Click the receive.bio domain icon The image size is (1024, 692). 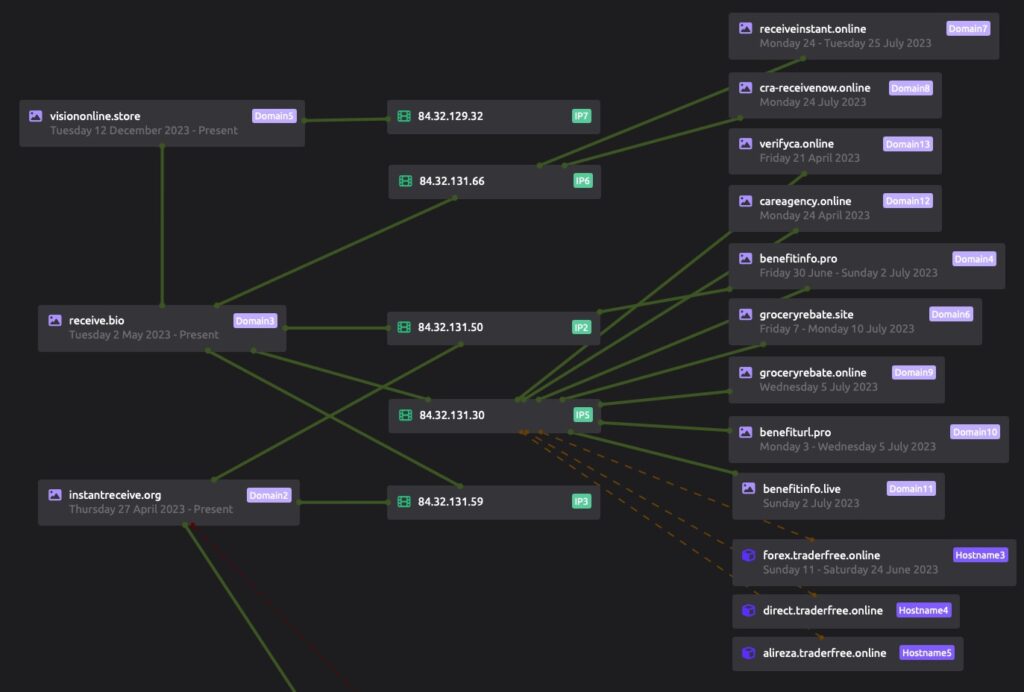coord(55,320)
